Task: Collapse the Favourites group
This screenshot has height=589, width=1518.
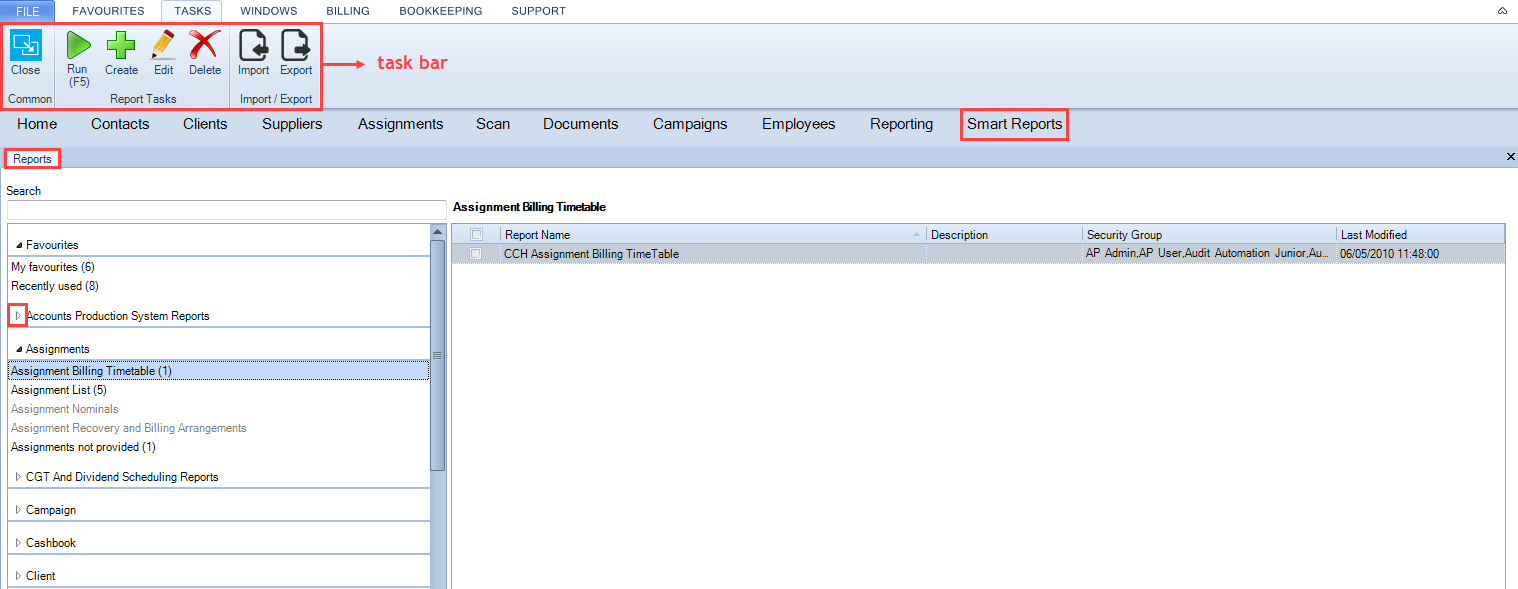Action: click(x=19, y=245)
